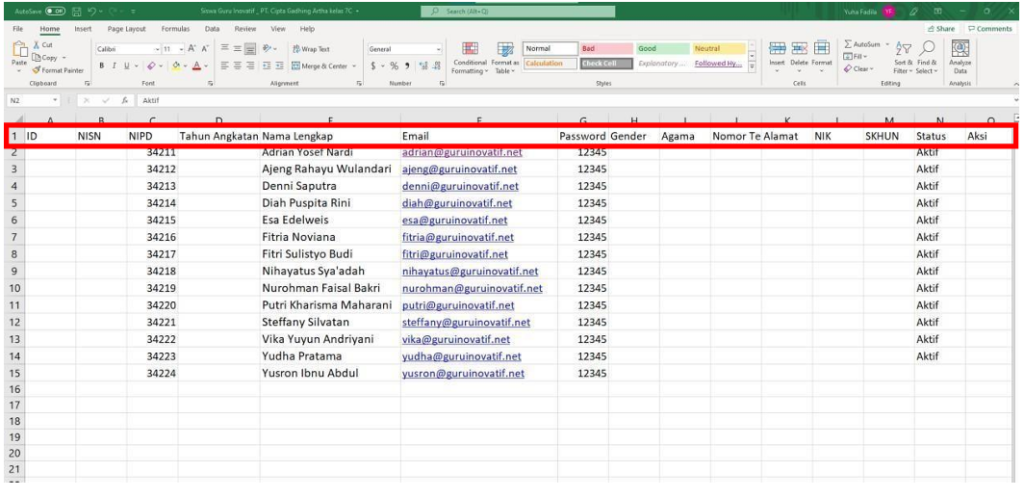Click the Orientation text angle icon
This screenshot has width=1024, height=498.
coord(267,49)
